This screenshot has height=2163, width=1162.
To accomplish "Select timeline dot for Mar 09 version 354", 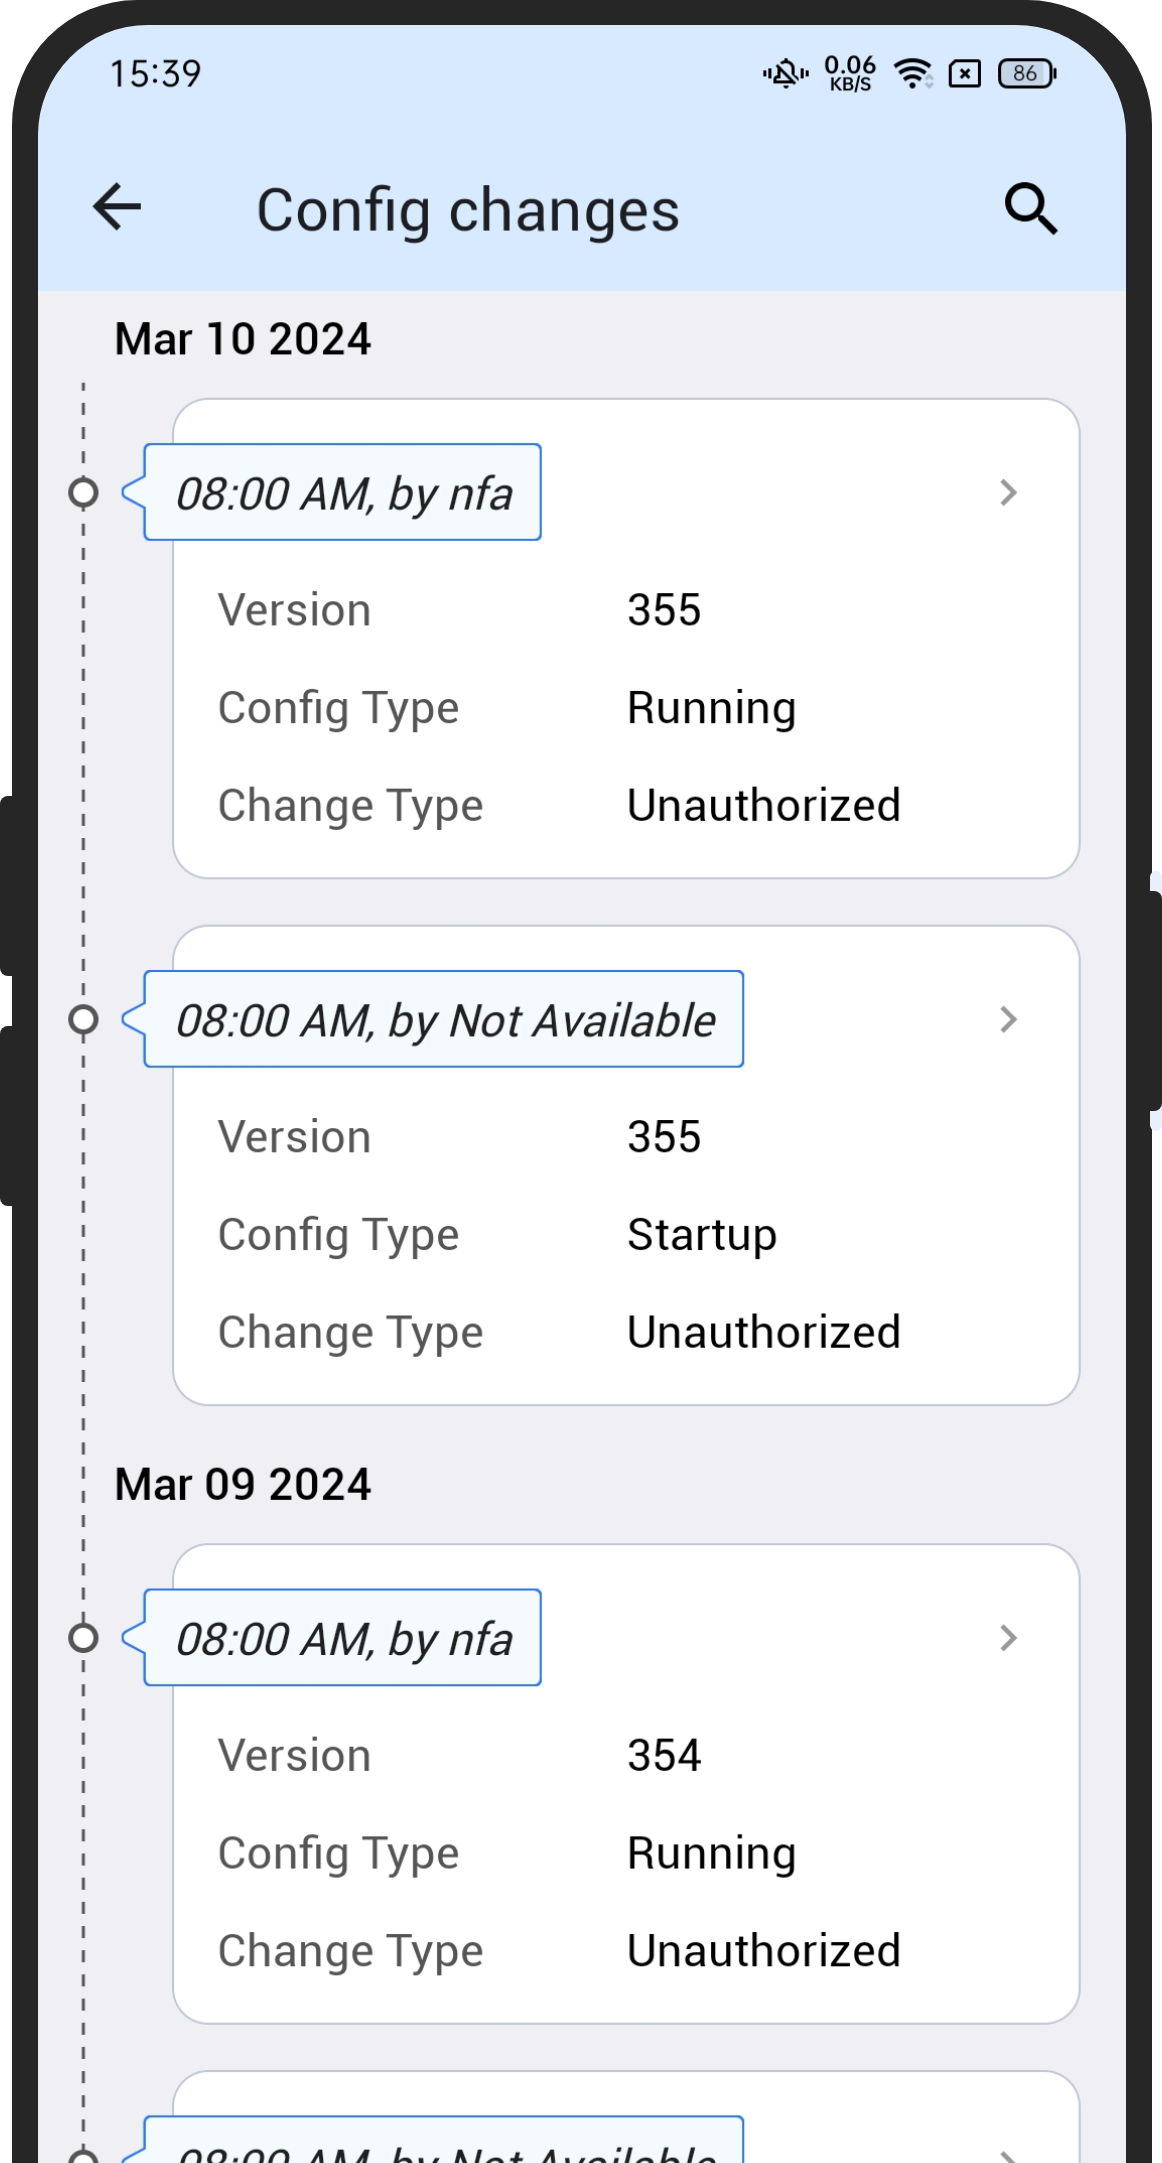I will point(84,1638).
